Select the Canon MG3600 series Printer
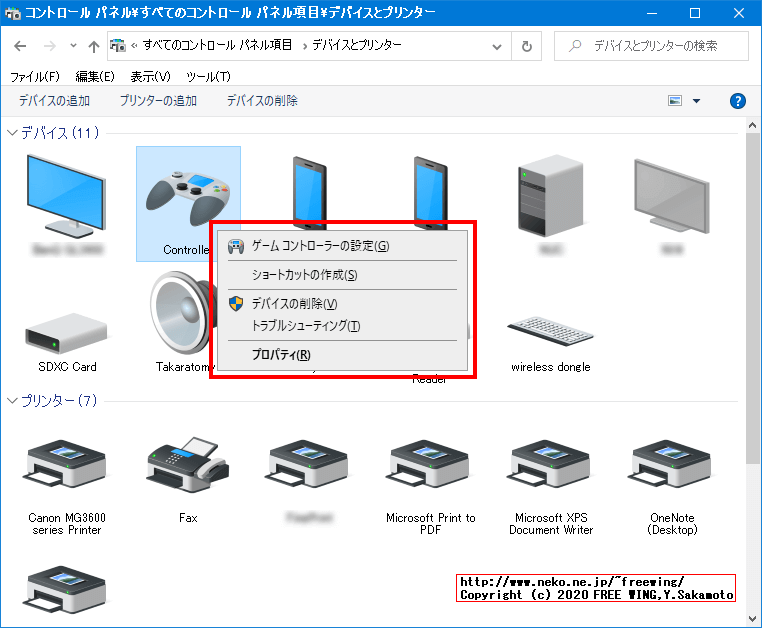 tap(67, 464)
